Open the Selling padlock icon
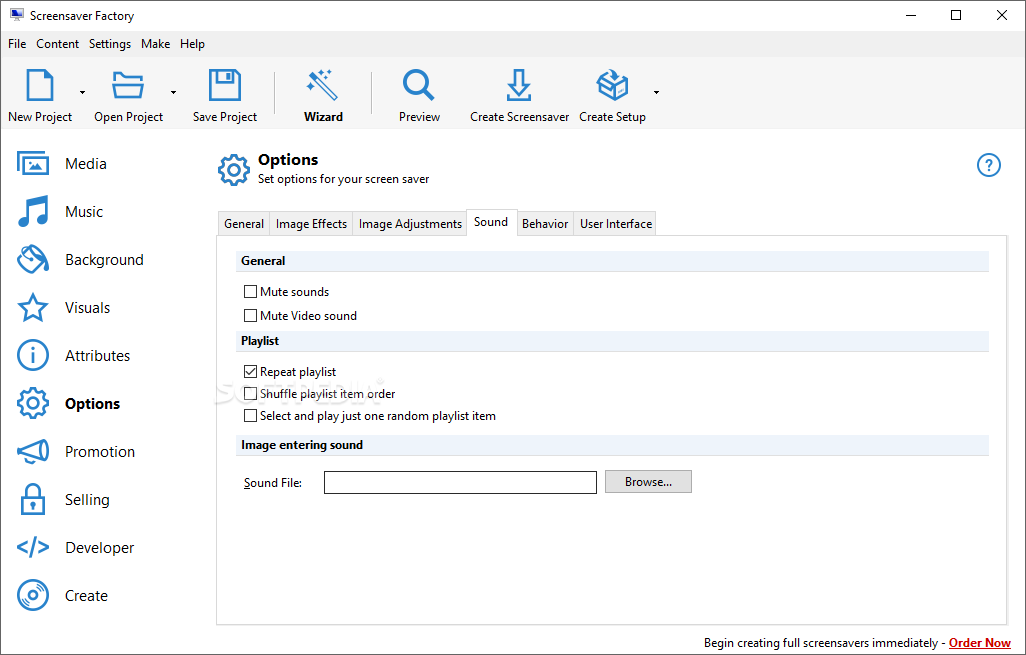Viewport: 1026px width, 655px height. click(x=33, y=499)
